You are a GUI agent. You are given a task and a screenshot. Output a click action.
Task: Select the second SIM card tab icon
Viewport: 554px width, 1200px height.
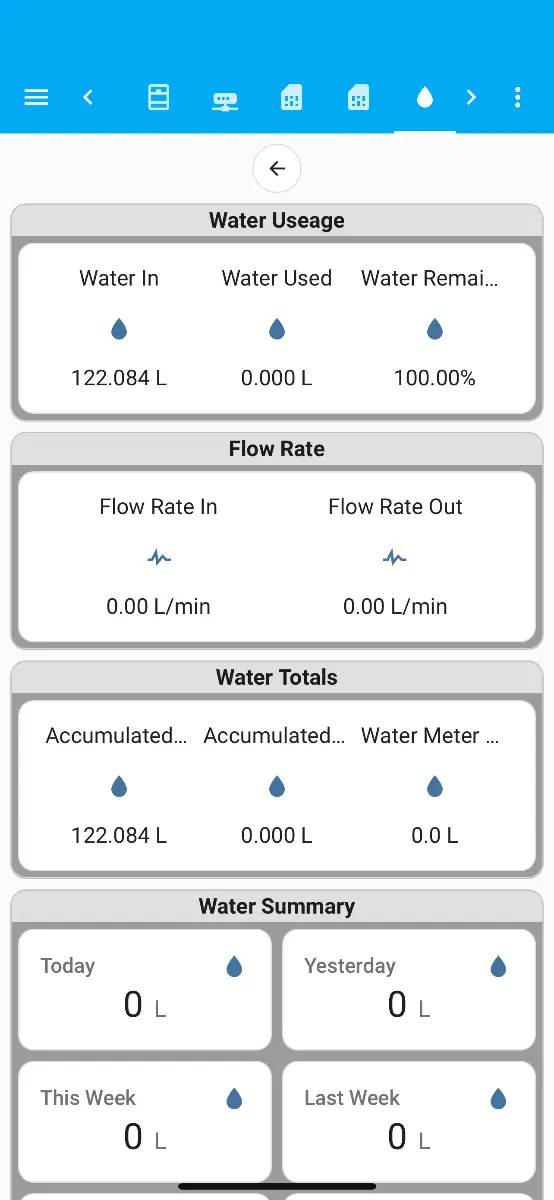[358, 97]
